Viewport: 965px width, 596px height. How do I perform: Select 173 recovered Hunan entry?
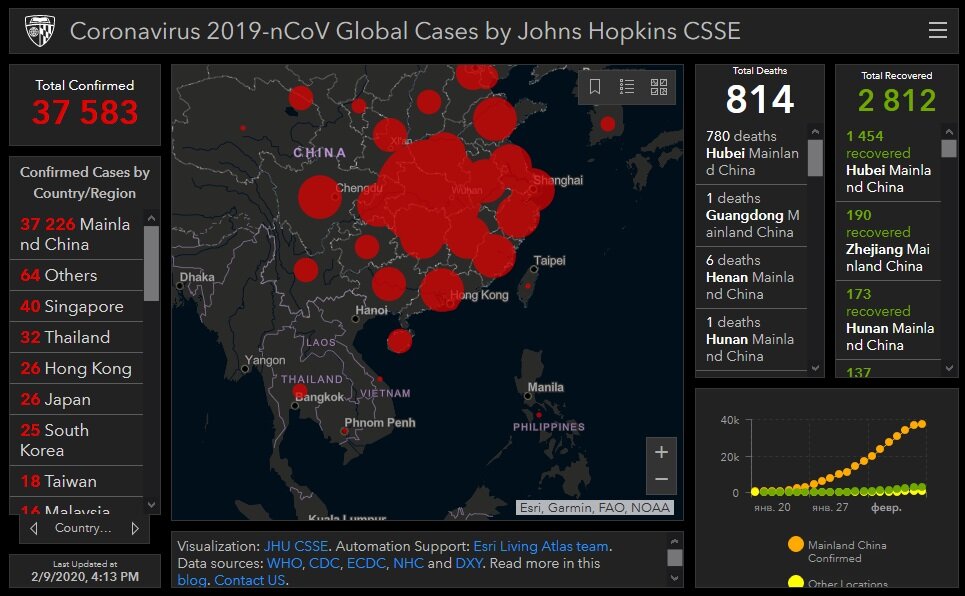point(888,320)
